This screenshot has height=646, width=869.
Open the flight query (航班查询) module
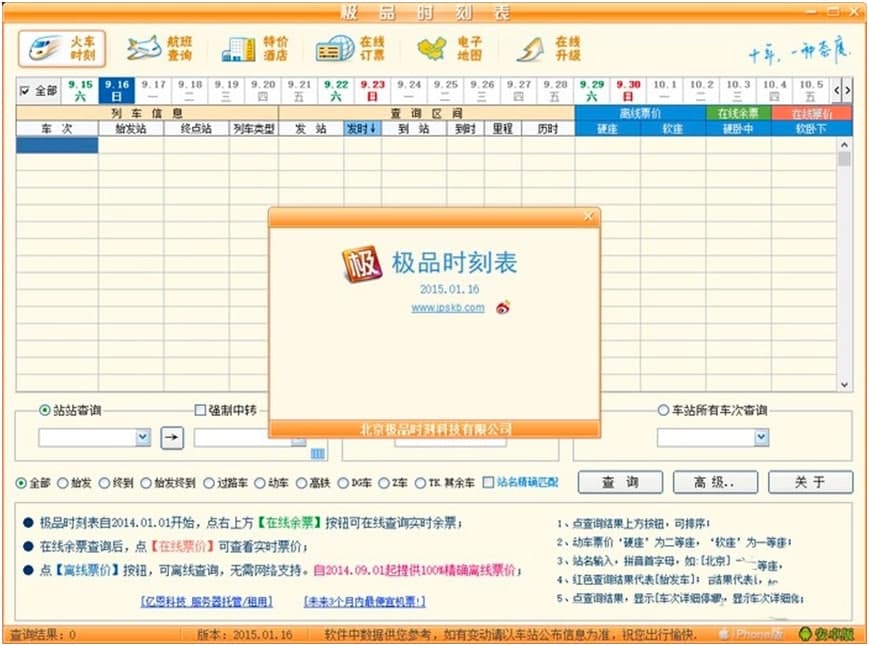pos(160,49)
